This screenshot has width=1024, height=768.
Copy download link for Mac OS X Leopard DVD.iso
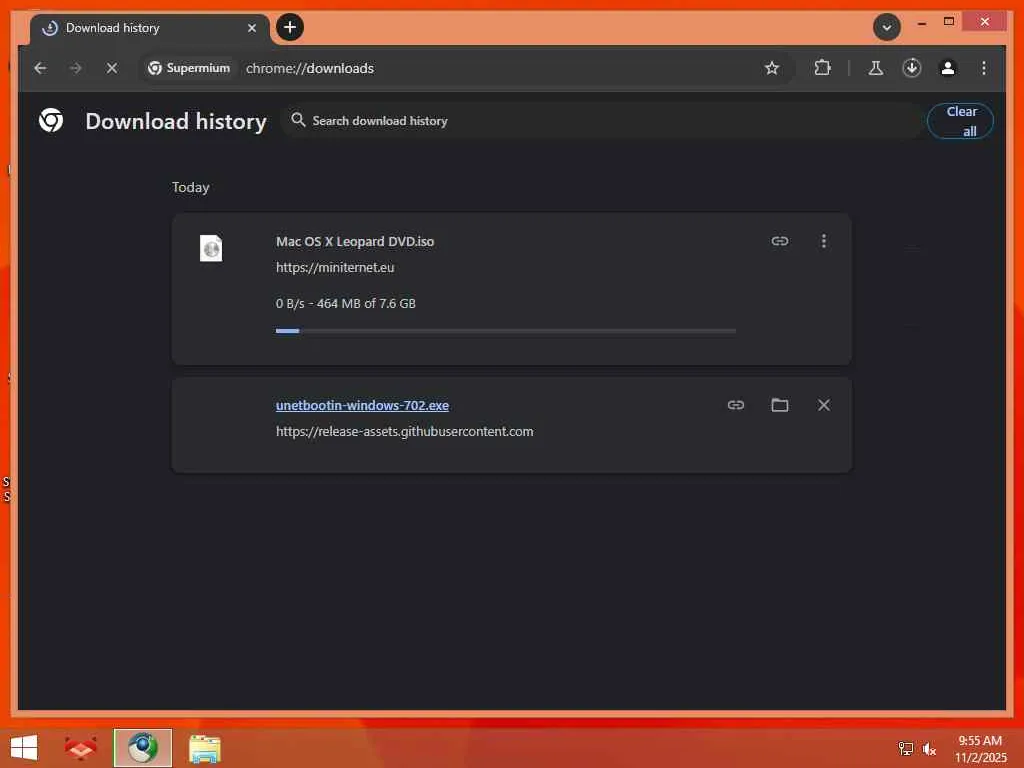pos(780,241)
